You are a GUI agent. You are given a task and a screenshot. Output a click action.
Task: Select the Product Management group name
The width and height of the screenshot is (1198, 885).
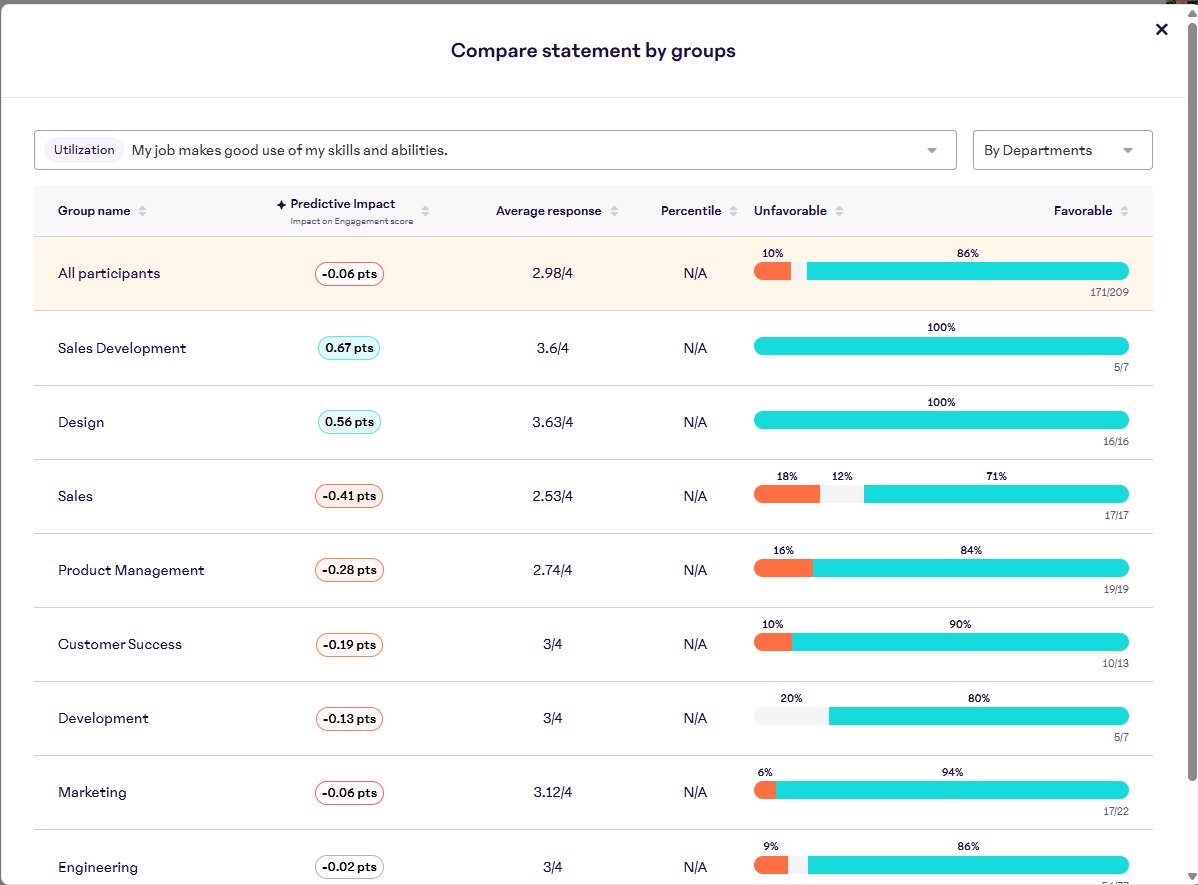pyautogui.click(x=131, y=570)
